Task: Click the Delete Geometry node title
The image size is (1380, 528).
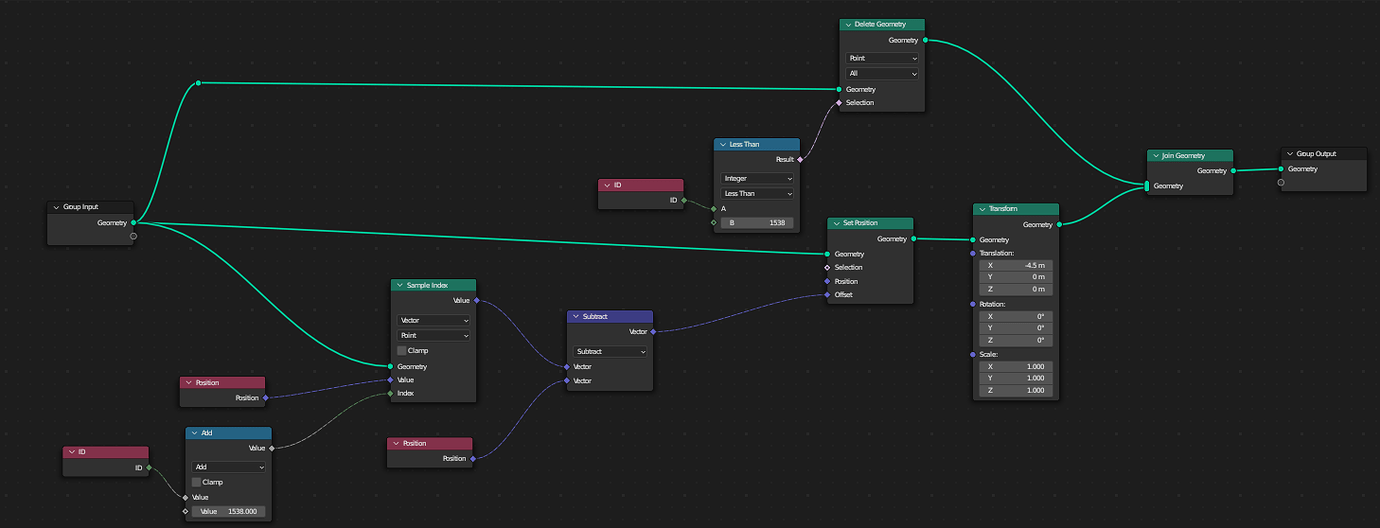Action: point(879,24)
